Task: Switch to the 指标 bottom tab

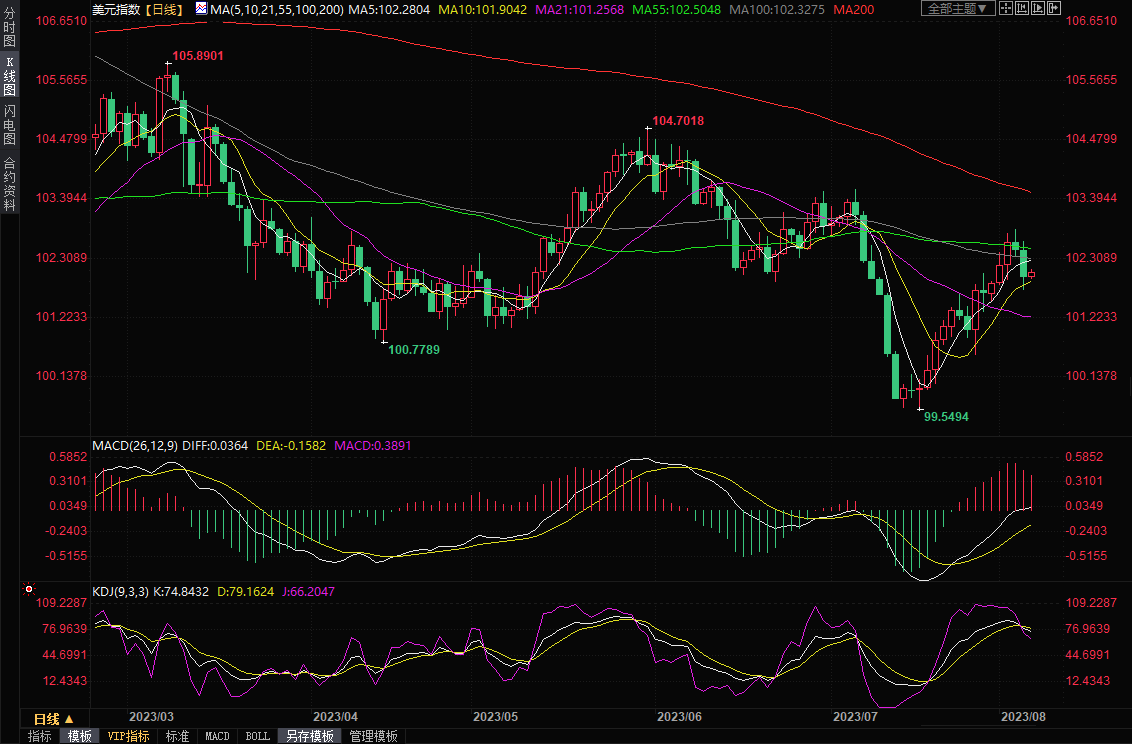Action: pyautogui.click(x=40, y=736)
